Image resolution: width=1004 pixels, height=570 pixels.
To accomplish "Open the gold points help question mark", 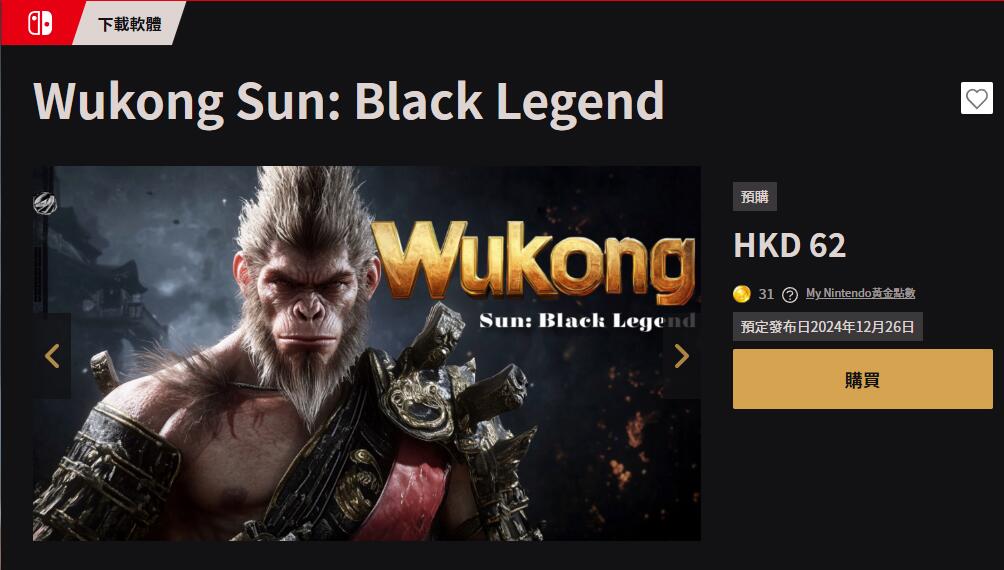I will 790,295.
